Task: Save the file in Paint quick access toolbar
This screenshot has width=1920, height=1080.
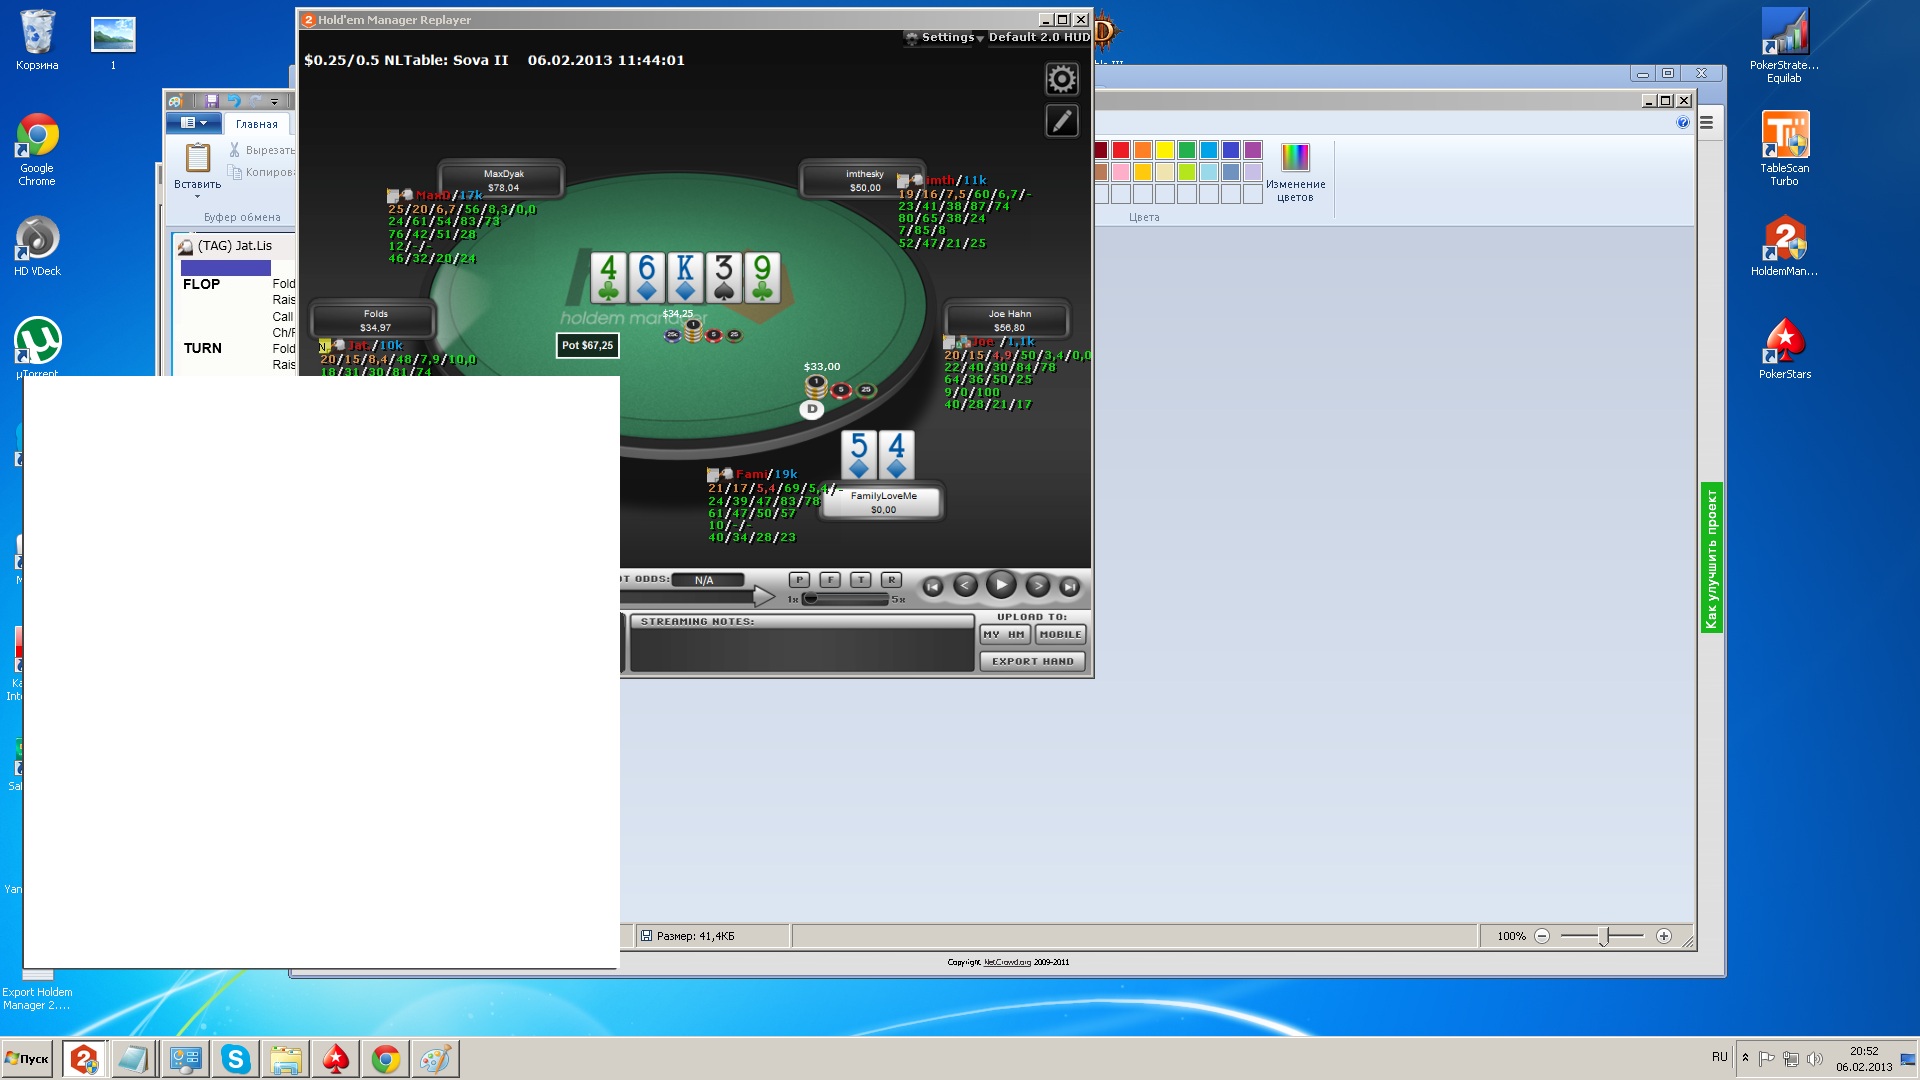Action: click(x=212, y=101)
